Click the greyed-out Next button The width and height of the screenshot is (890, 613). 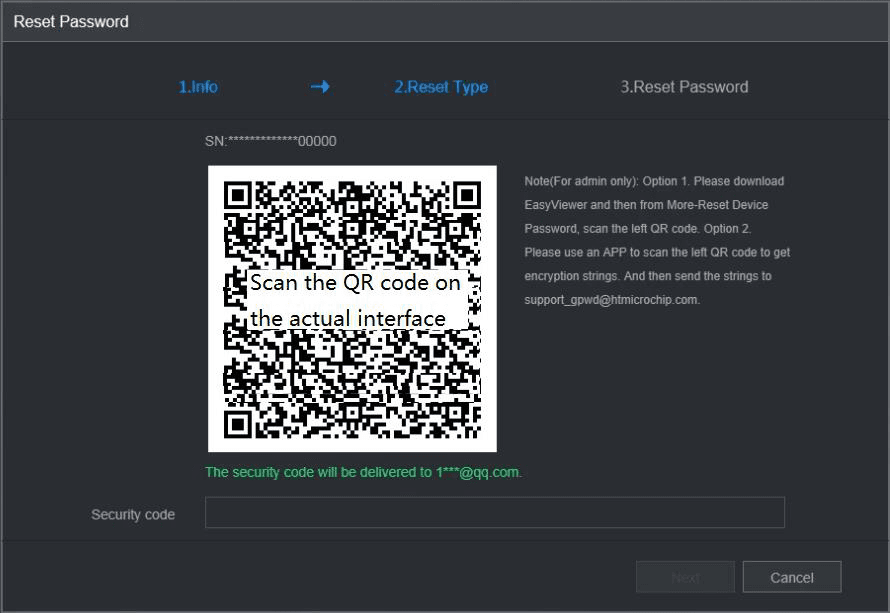point(685,577)
